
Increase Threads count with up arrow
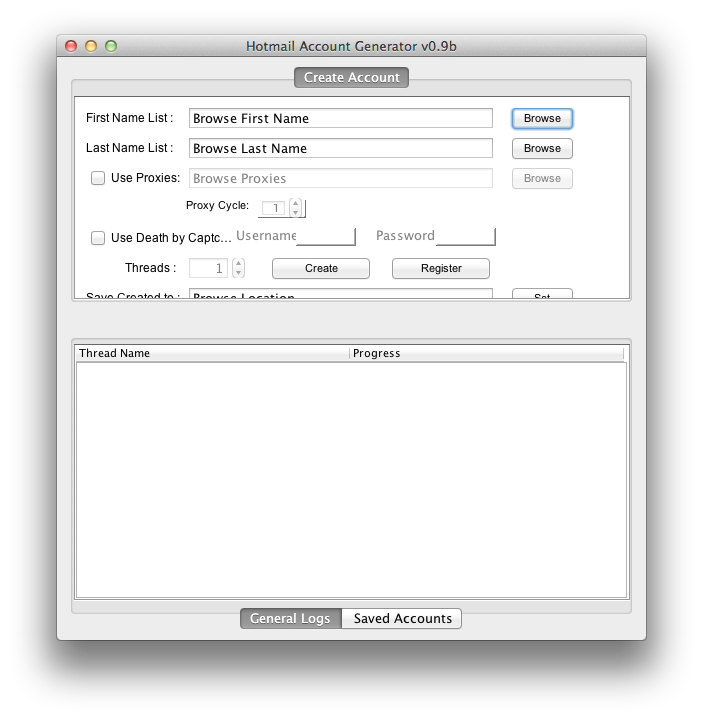point(238,263)
